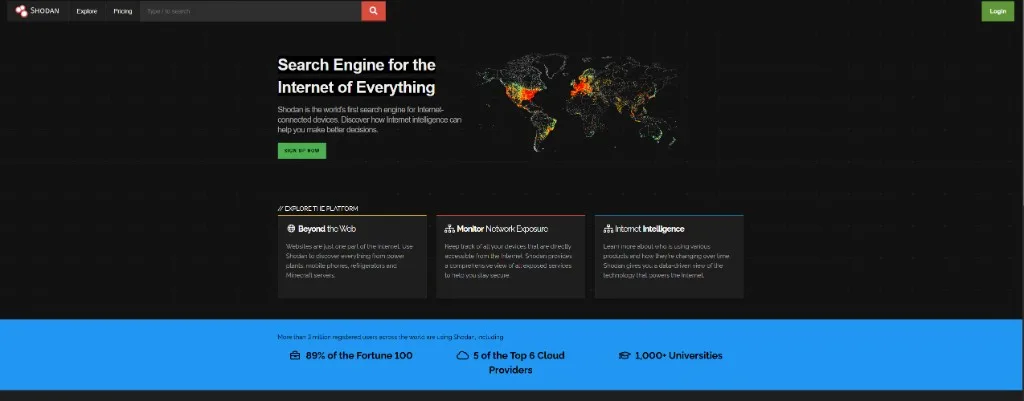Viewport: 1024px width, 401px height.
Task: Click the sitemap icon beside Internet Intelligence
Action: tap(608, 229)
